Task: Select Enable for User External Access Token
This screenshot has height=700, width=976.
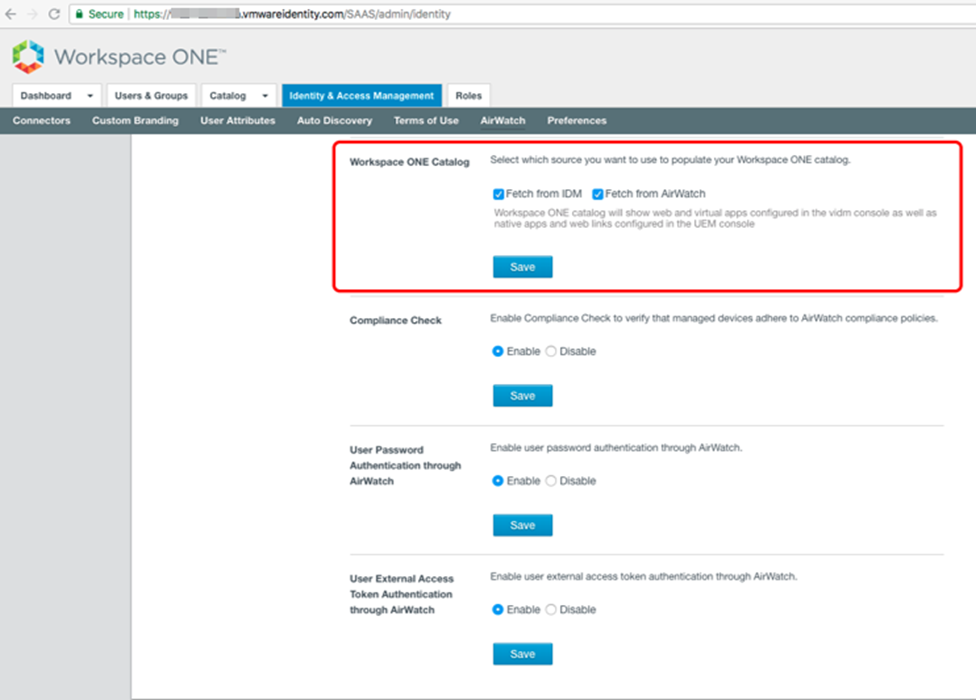Action: coord(498,610)
